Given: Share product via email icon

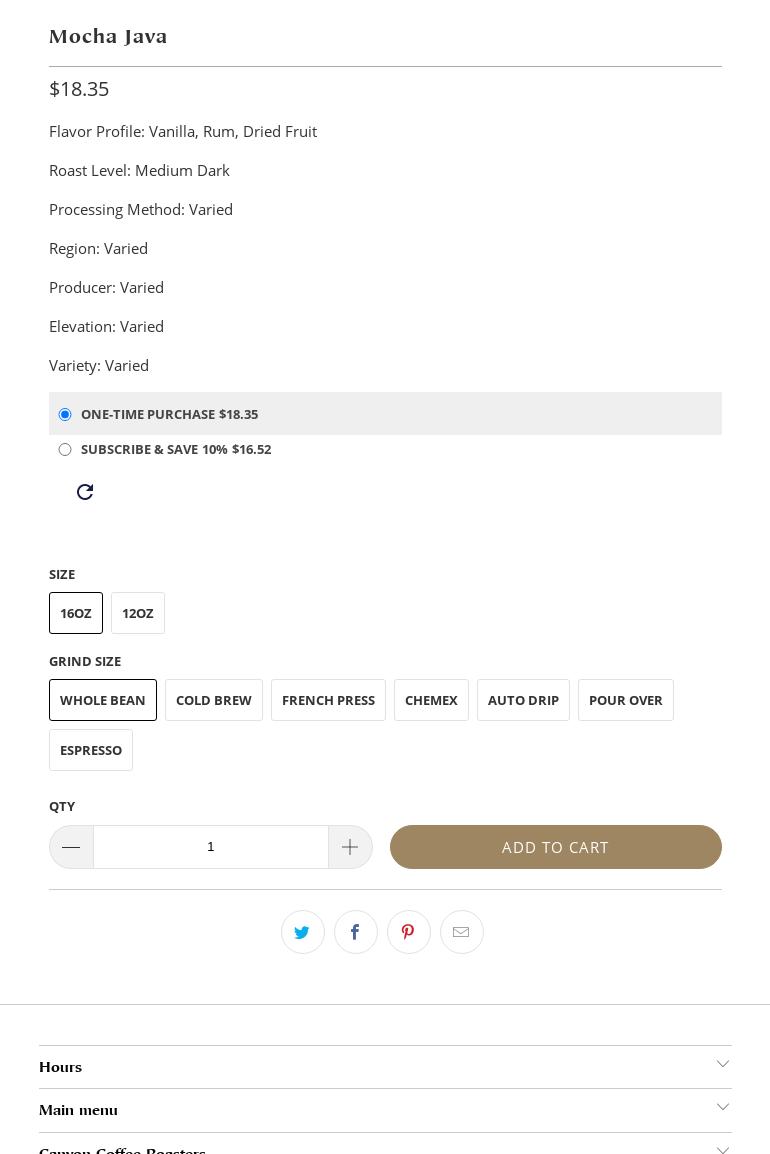Looking at the screenshot, I should (x=461, y=932).
